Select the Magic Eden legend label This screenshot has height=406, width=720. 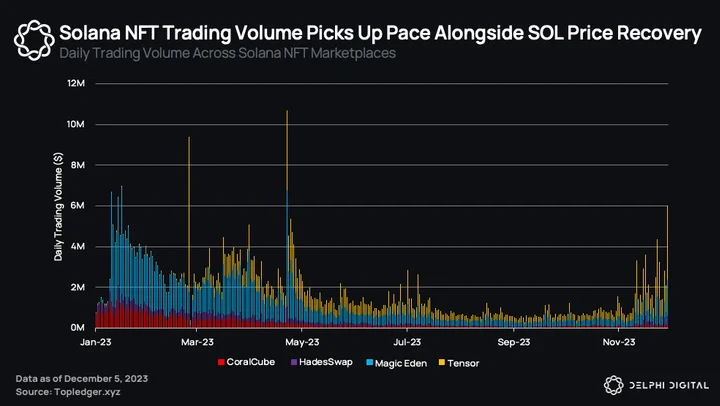pos(401,363)
